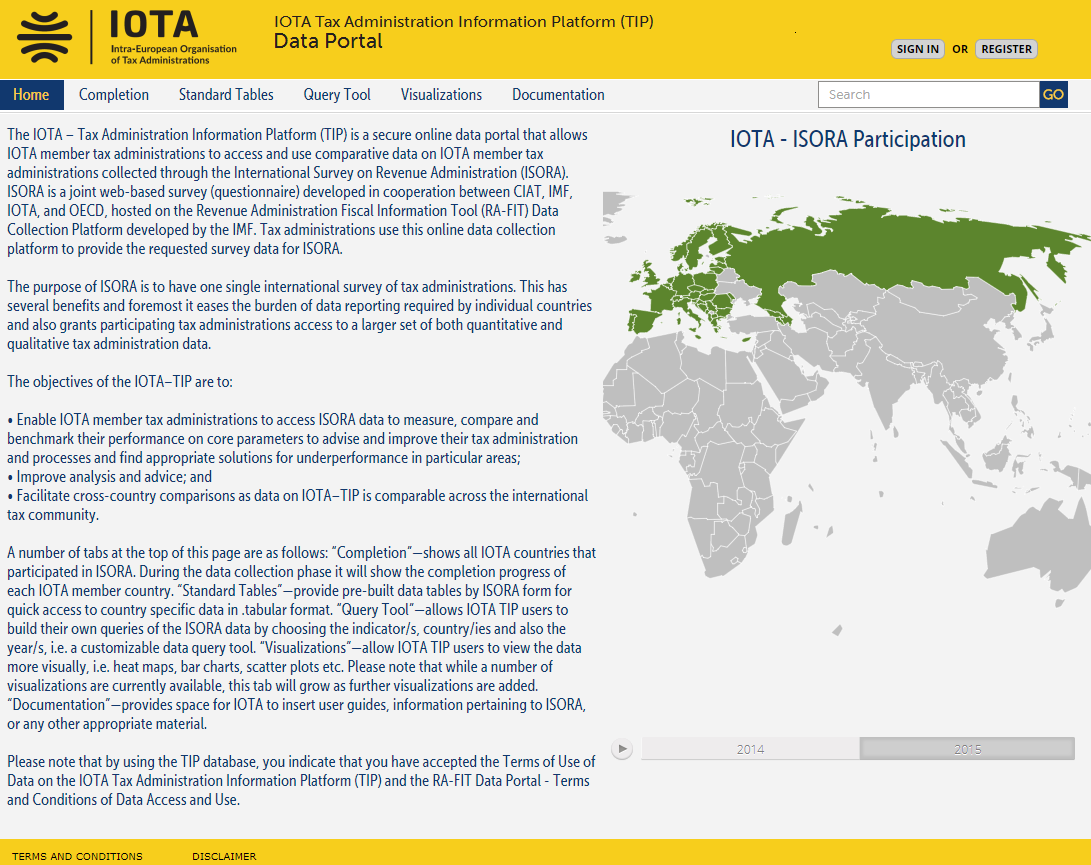Go to the Completion tab
The height and width of the screenshot is (865, 1091).
[x=114, y=95]
